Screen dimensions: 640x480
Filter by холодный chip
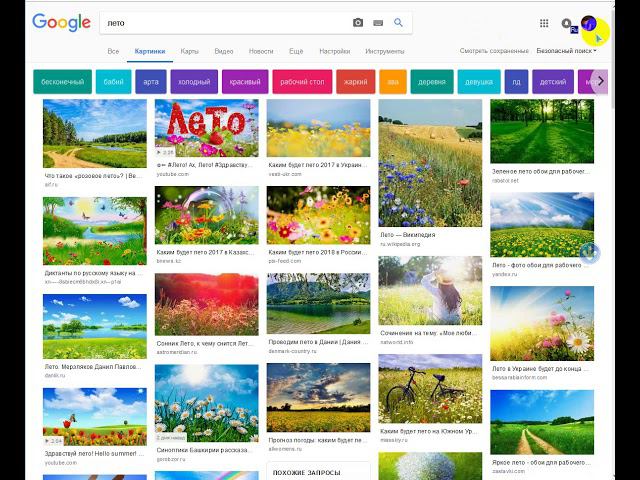194,82
